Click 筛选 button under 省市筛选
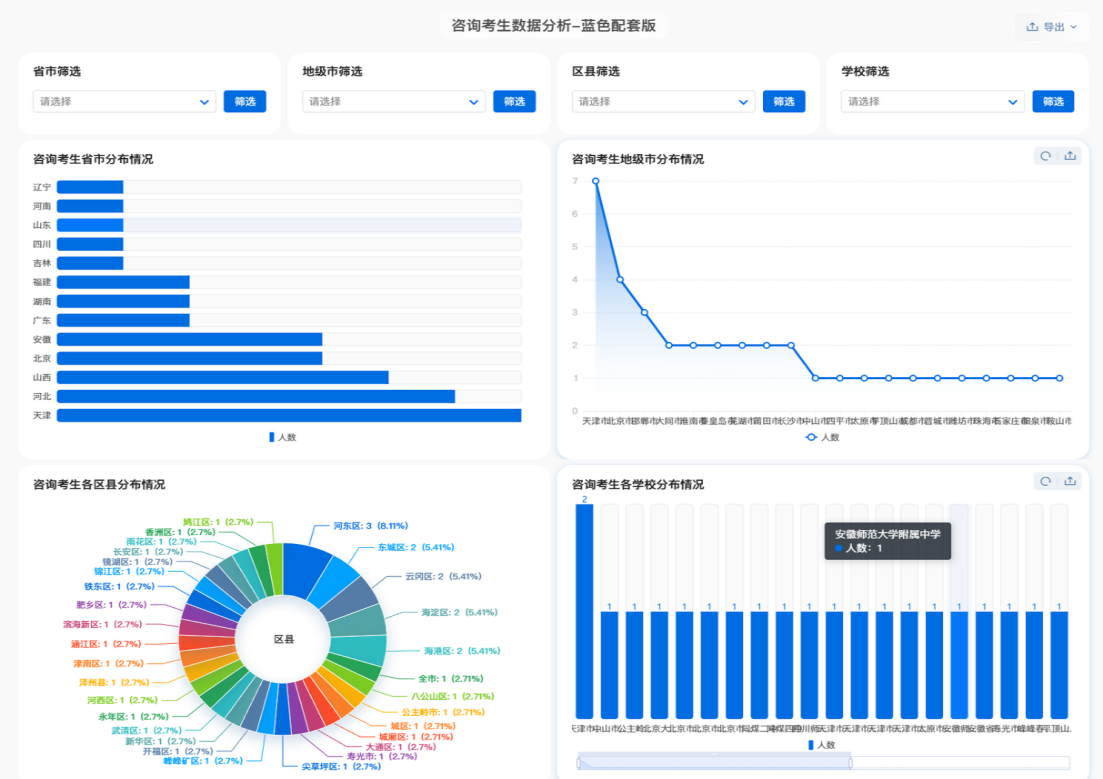This screenshot has width=1103, height=779. click(x=245, y=102)
